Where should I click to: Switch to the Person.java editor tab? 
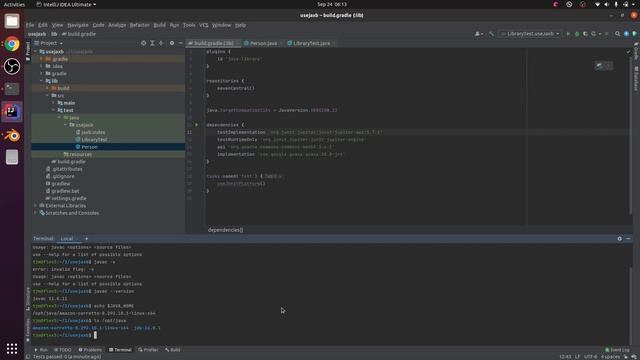click(x=263, y=43)
